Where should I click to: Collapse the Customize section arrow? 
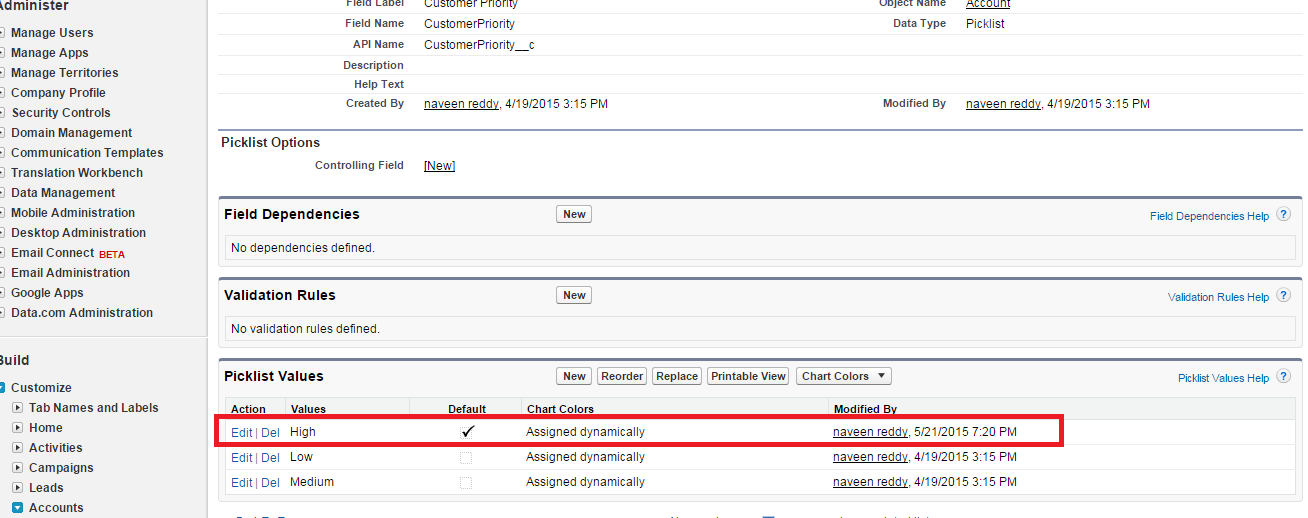click(x=2, y=388)
